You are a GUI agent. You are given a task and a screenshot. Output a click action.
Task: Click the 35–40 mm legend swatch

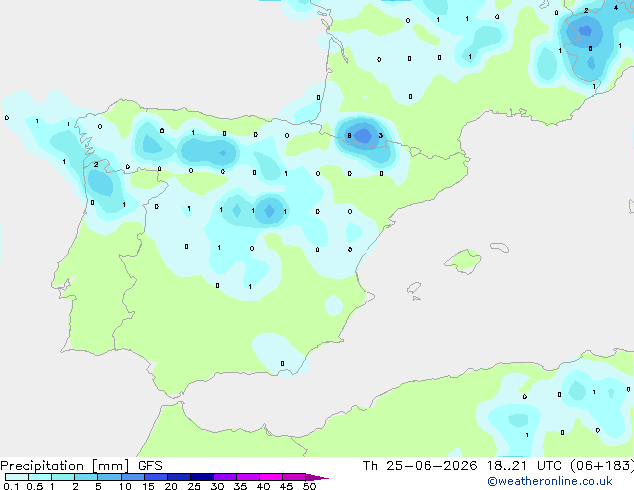pos(248,477)
